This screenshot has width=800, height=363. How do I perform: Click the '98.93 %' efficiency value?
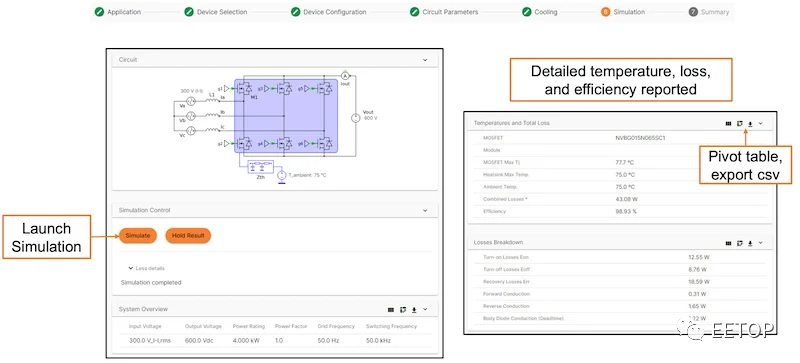point(627,211)
